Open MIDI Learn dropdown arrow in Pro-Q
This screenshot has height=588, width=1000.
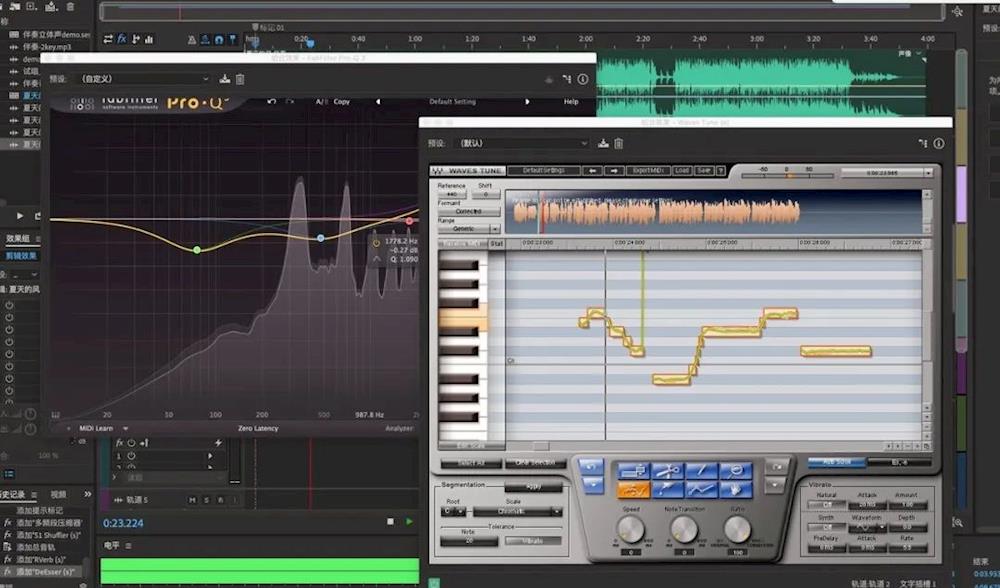tap(126, 429)
